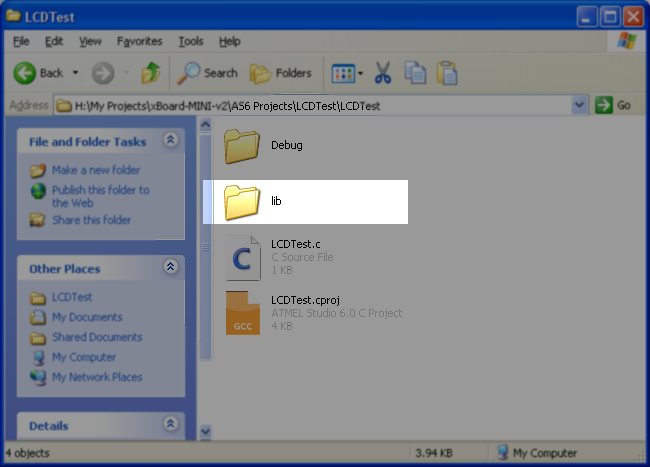Close the LCDTest window
Screen dimensions: 650x467
pos(633,17)
